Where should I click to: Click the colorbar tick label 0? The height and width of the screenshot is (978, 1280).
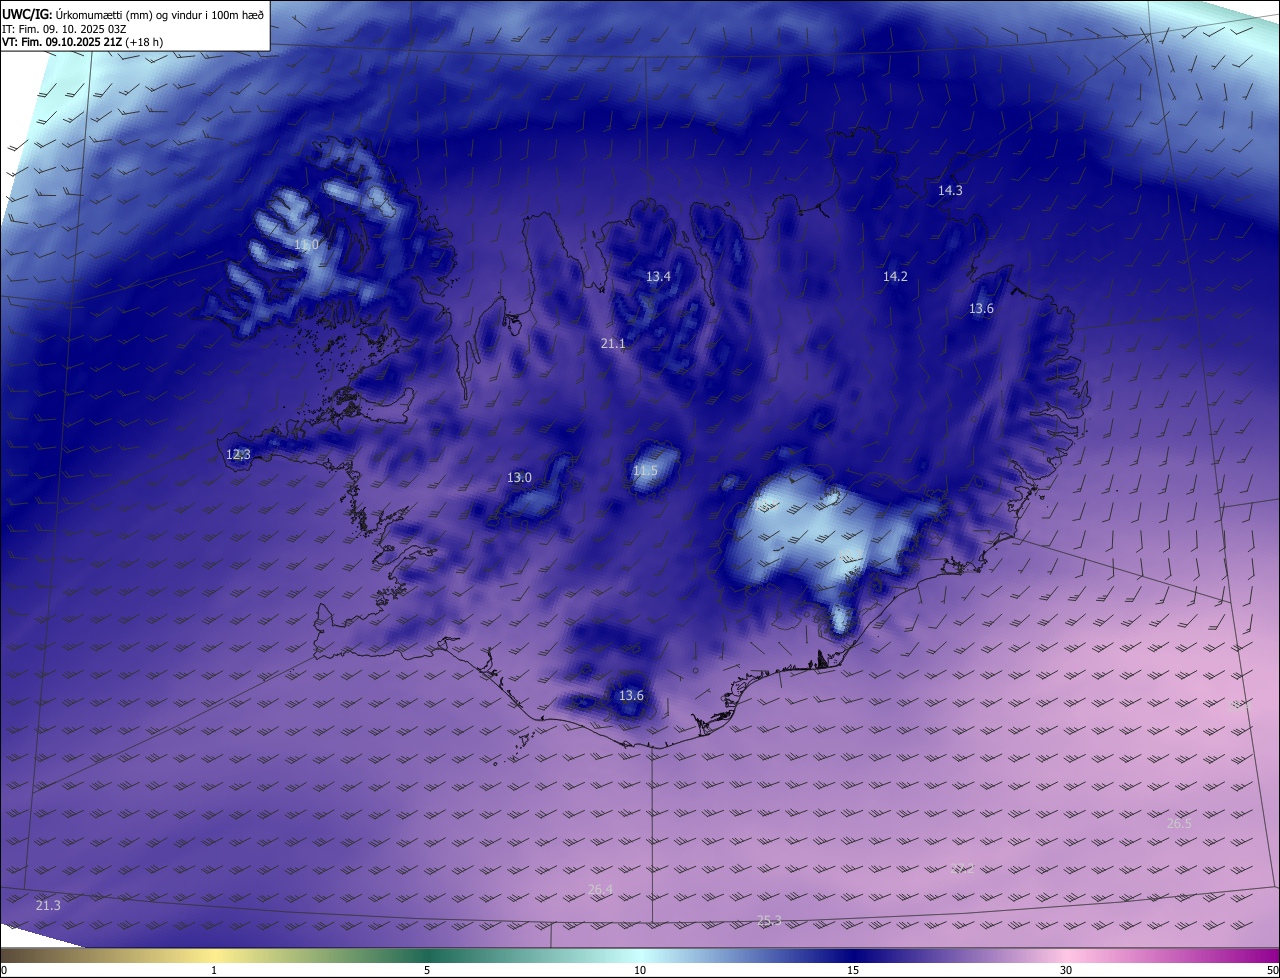coord(4,970)
